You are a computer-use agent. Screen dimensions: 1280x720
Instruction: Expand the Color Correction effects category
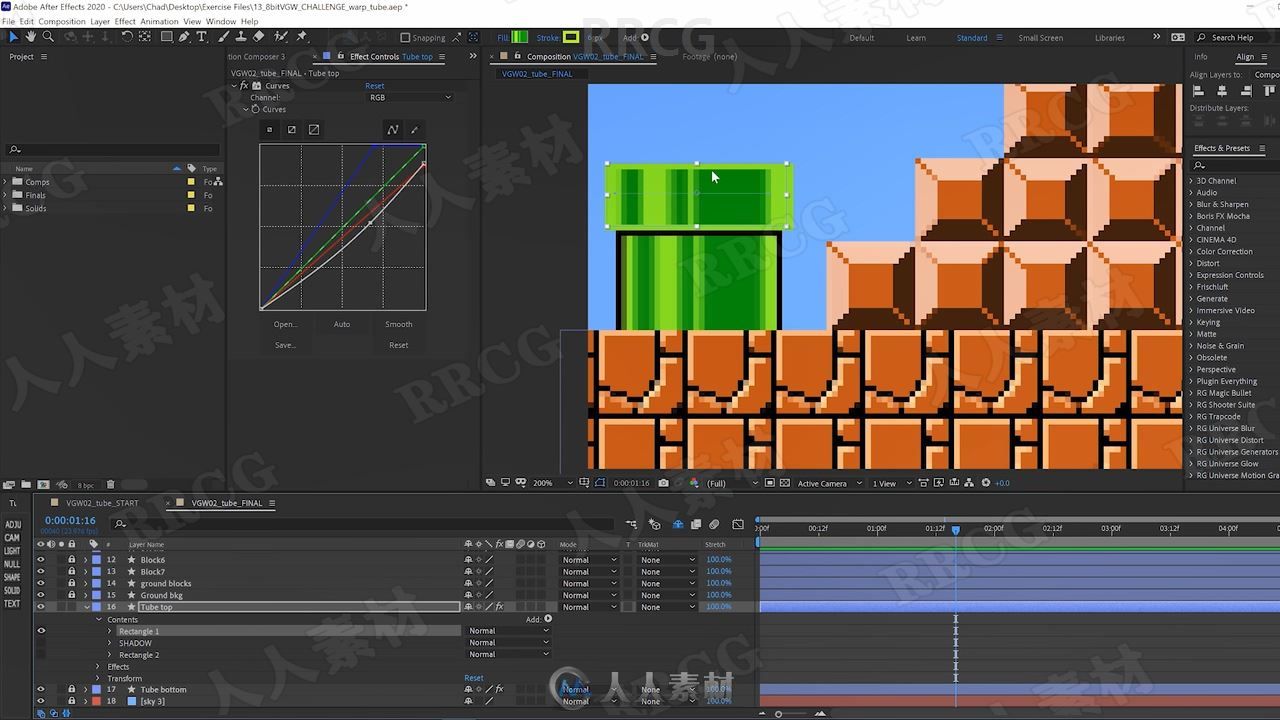tap(1191, 251)
